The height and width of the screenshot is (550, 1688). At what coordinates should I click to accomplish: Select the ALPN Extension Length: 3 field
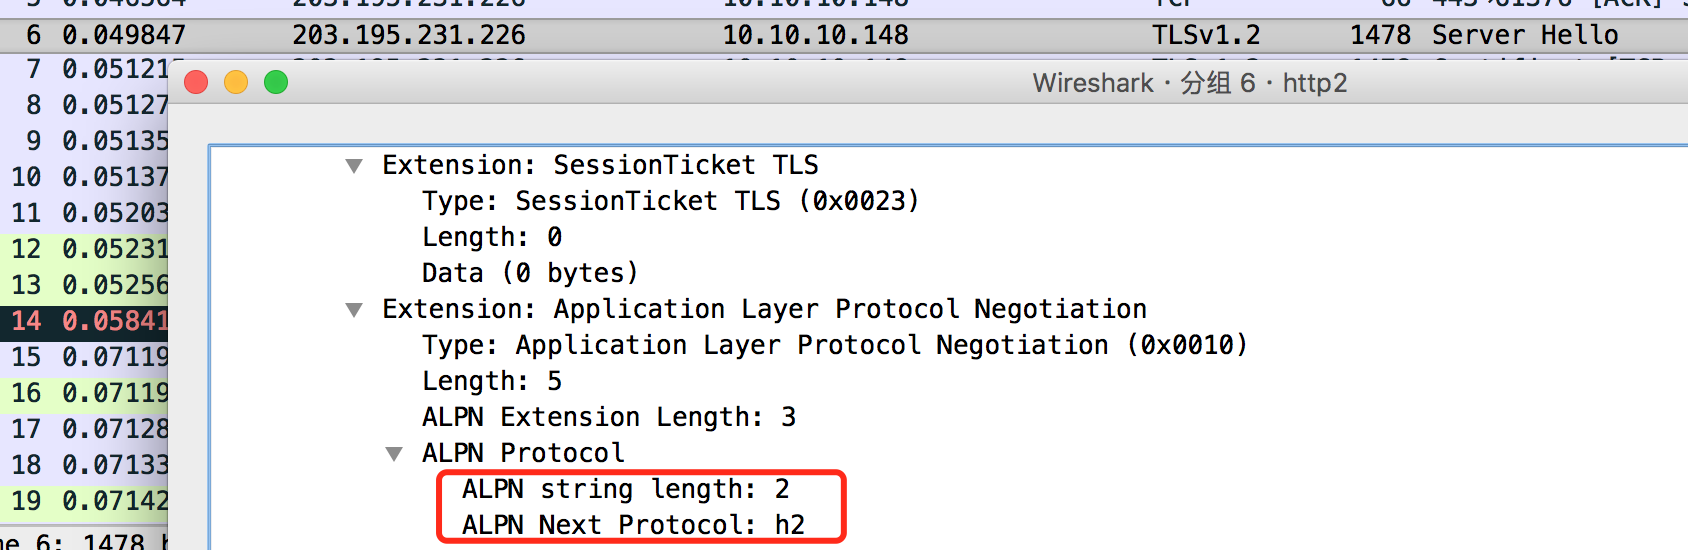click(608, 417)
